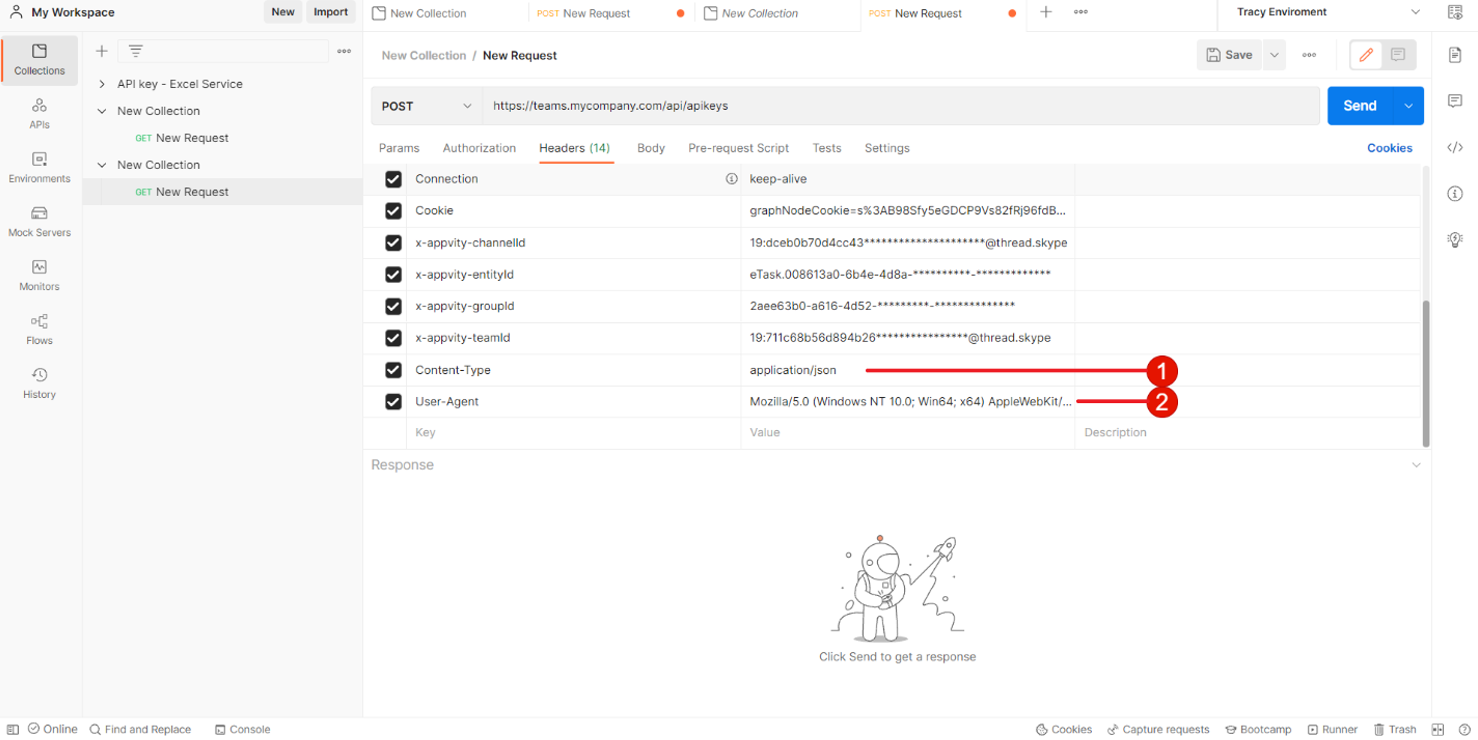Click the plus icon to create new collection

(x=101, y=51)
